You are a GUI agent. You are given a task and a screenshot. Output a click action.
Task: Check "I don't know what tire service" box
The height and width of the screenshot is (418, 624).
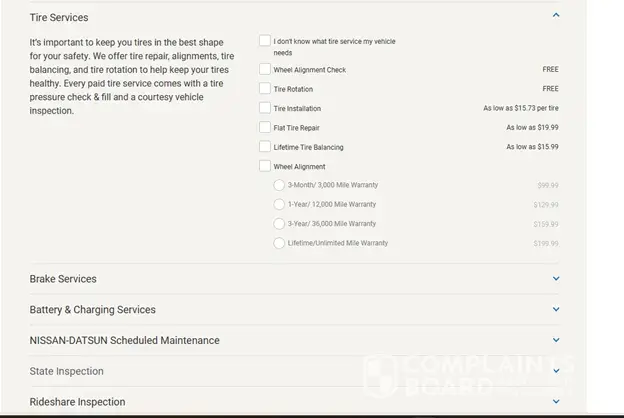pyautogui.click(x=265, y=41)
